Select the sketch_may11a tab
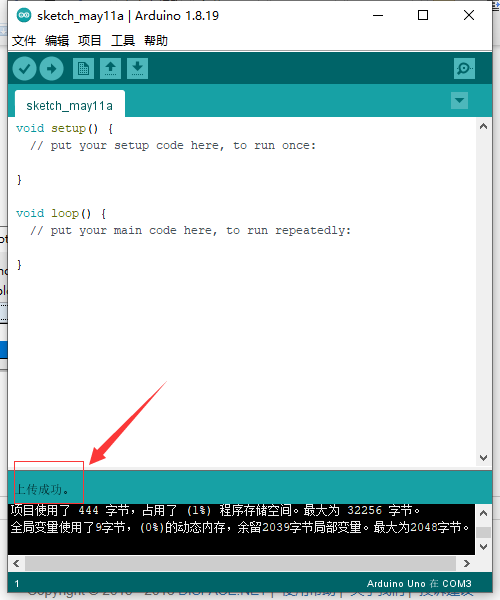 pos(70,104)
